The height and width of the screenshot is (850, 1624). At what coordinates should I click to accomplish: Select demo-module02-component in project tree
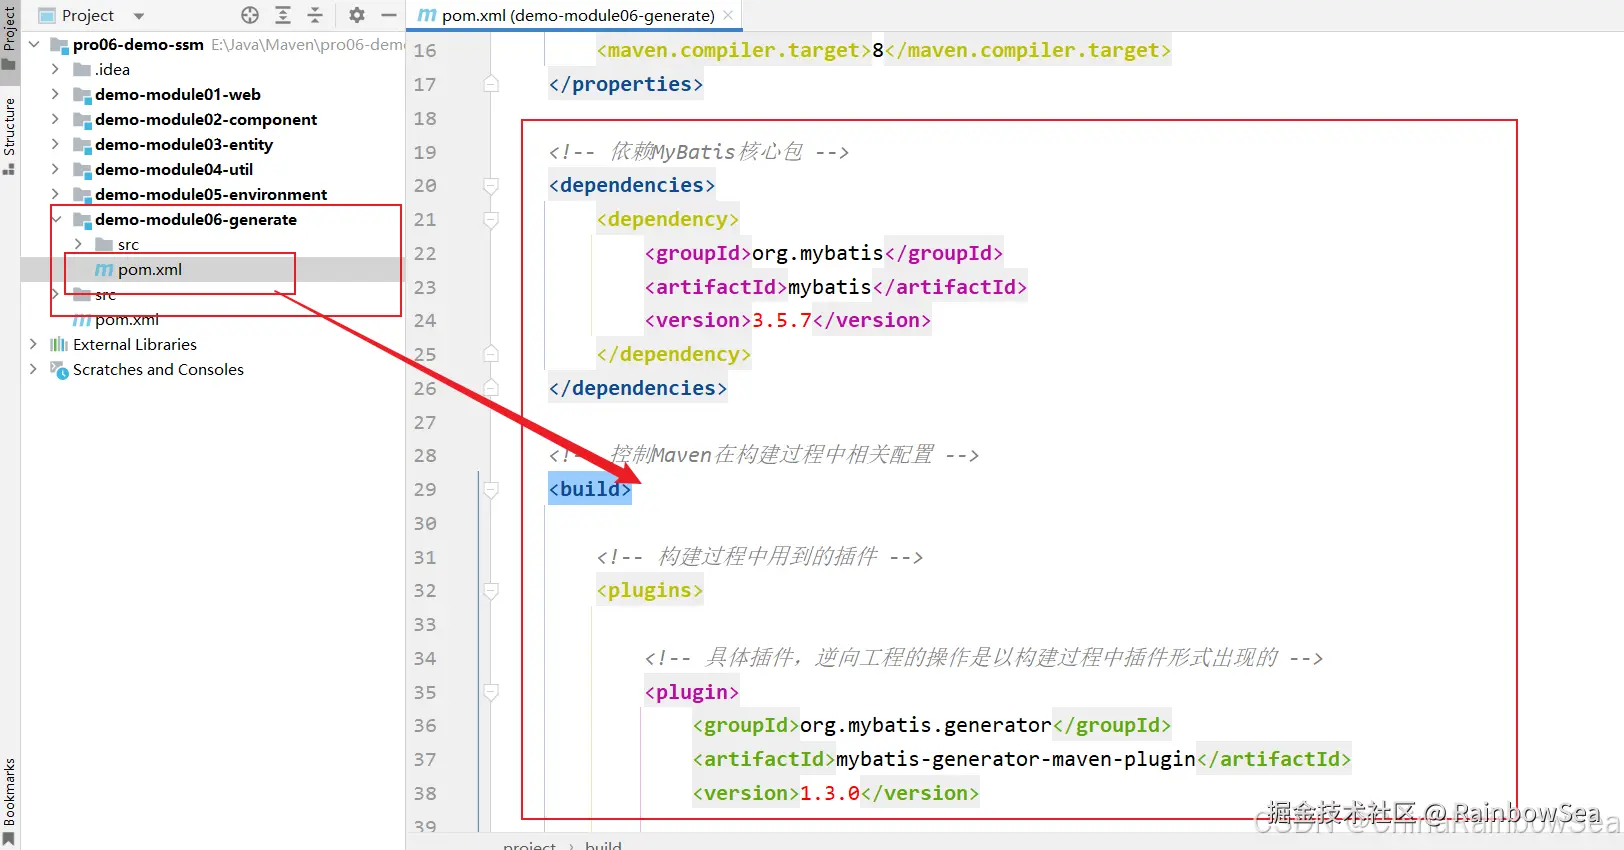tap(206, 119)
